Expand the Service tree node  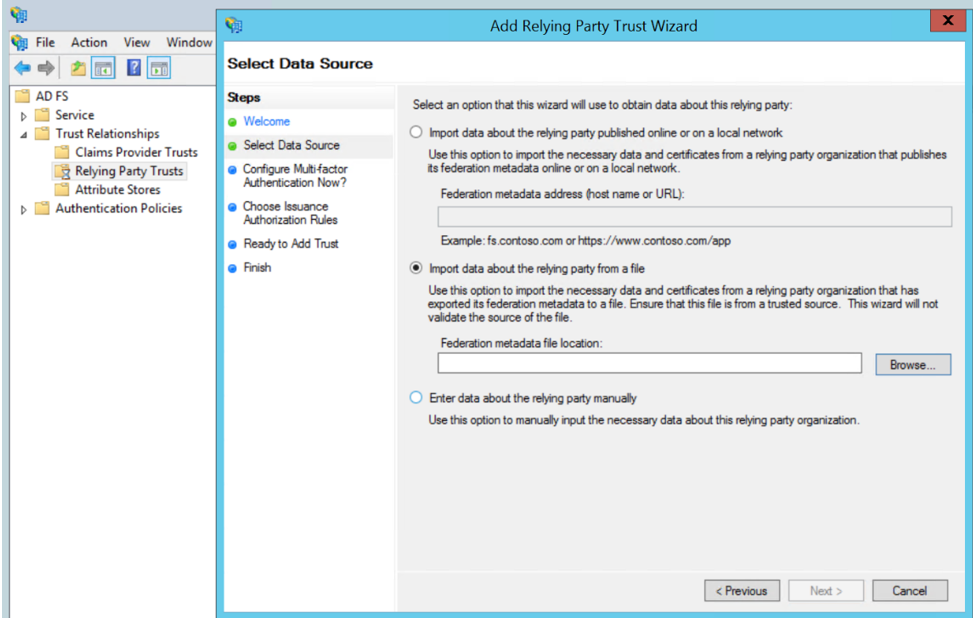coord(23,116)
